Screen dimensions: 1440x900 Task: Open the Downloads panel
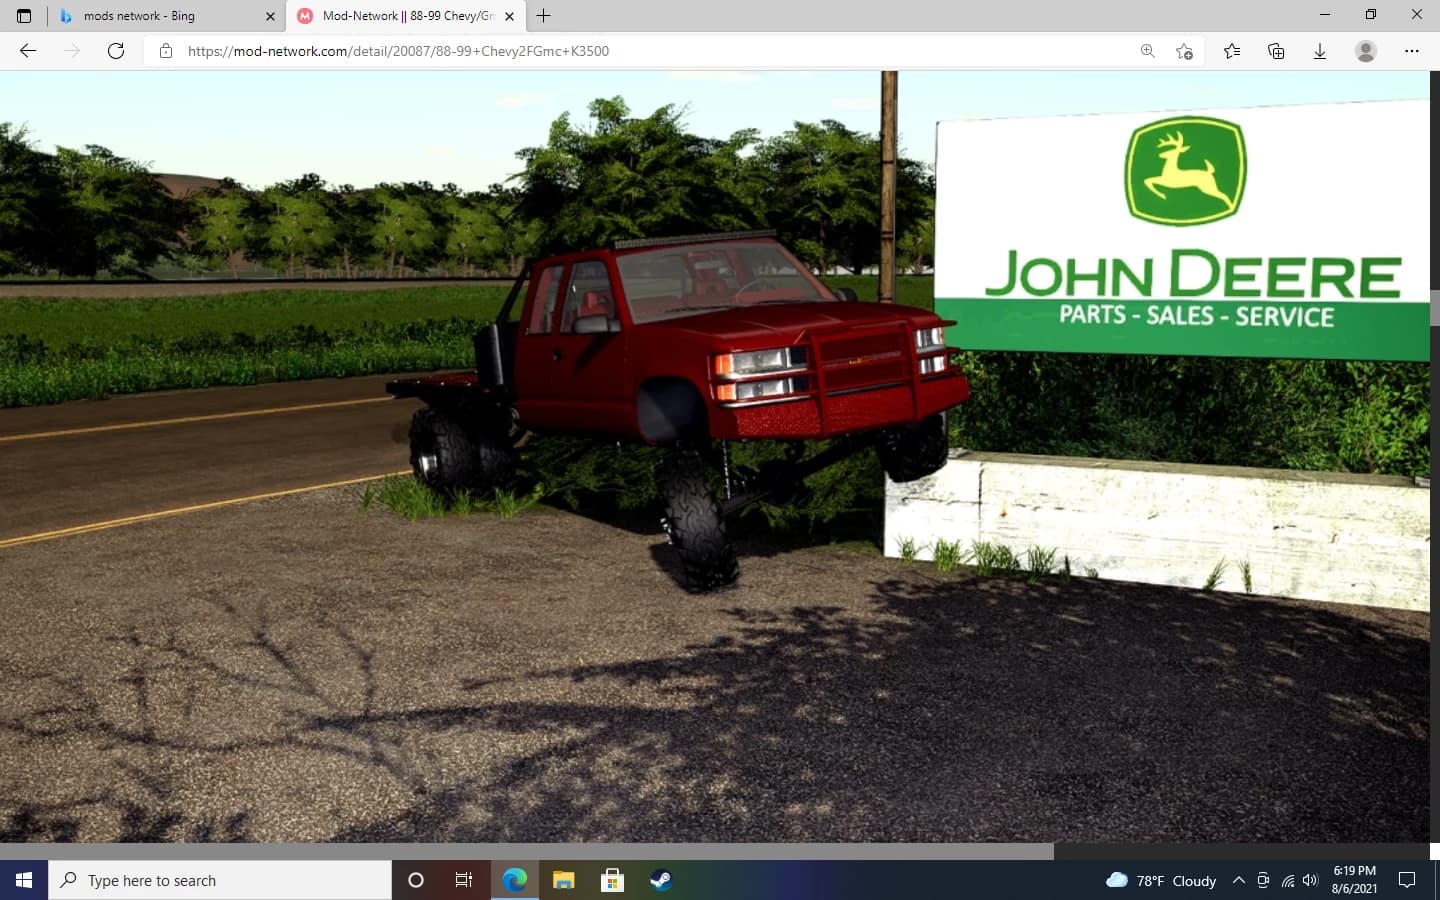[1320, 51]
